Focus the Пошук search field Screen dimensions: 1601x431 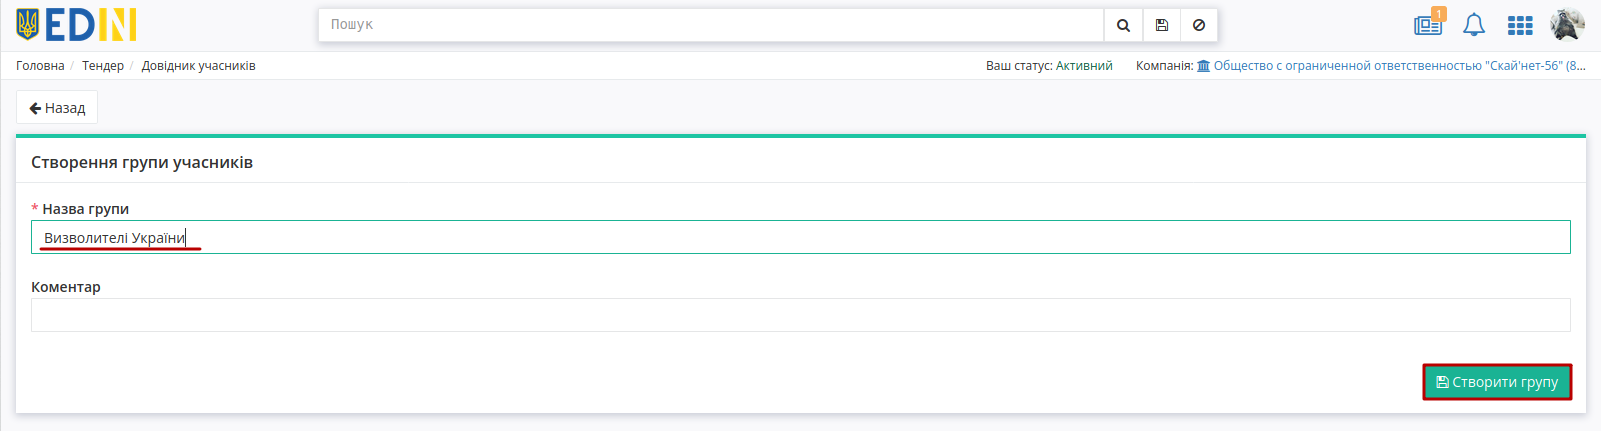tap(711, 25)
